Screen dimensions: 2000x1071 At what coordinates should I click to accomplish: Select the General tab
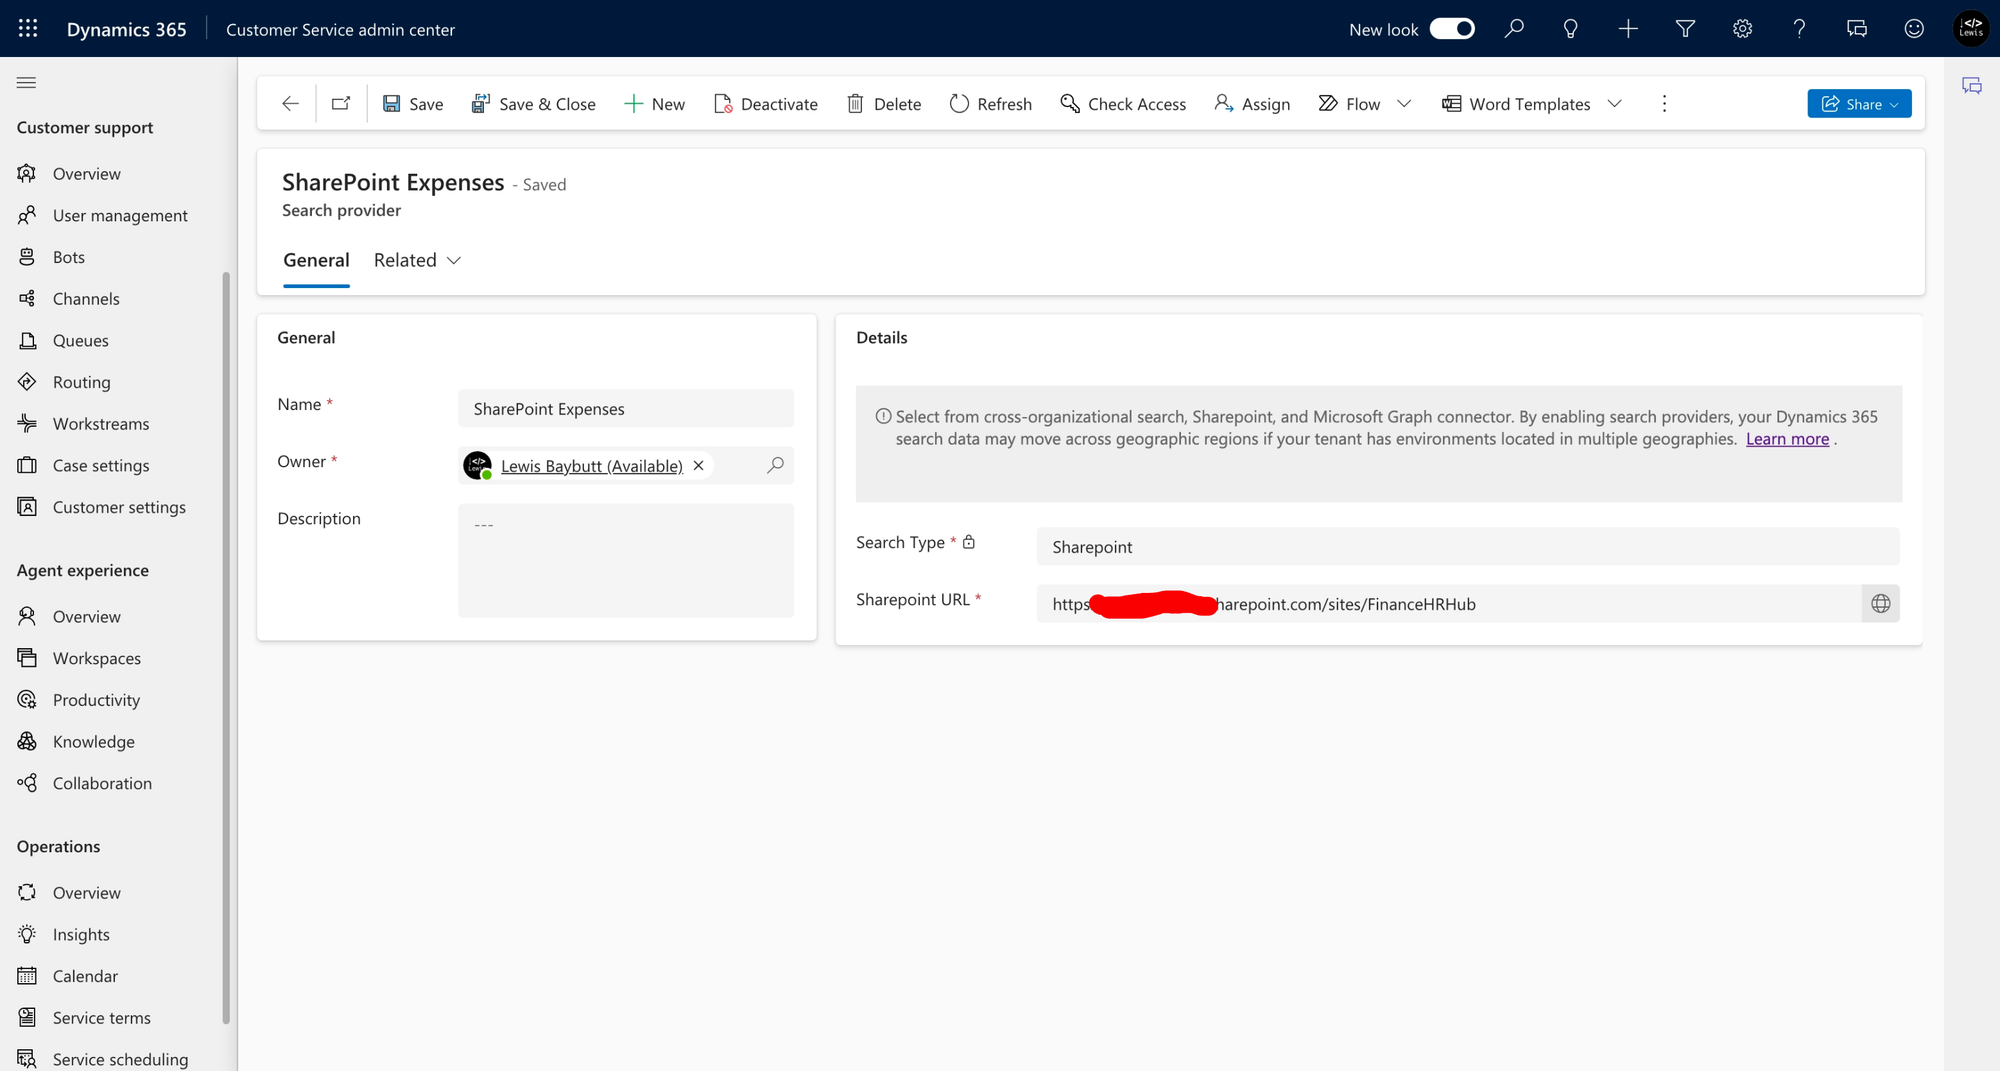[316, 260]
